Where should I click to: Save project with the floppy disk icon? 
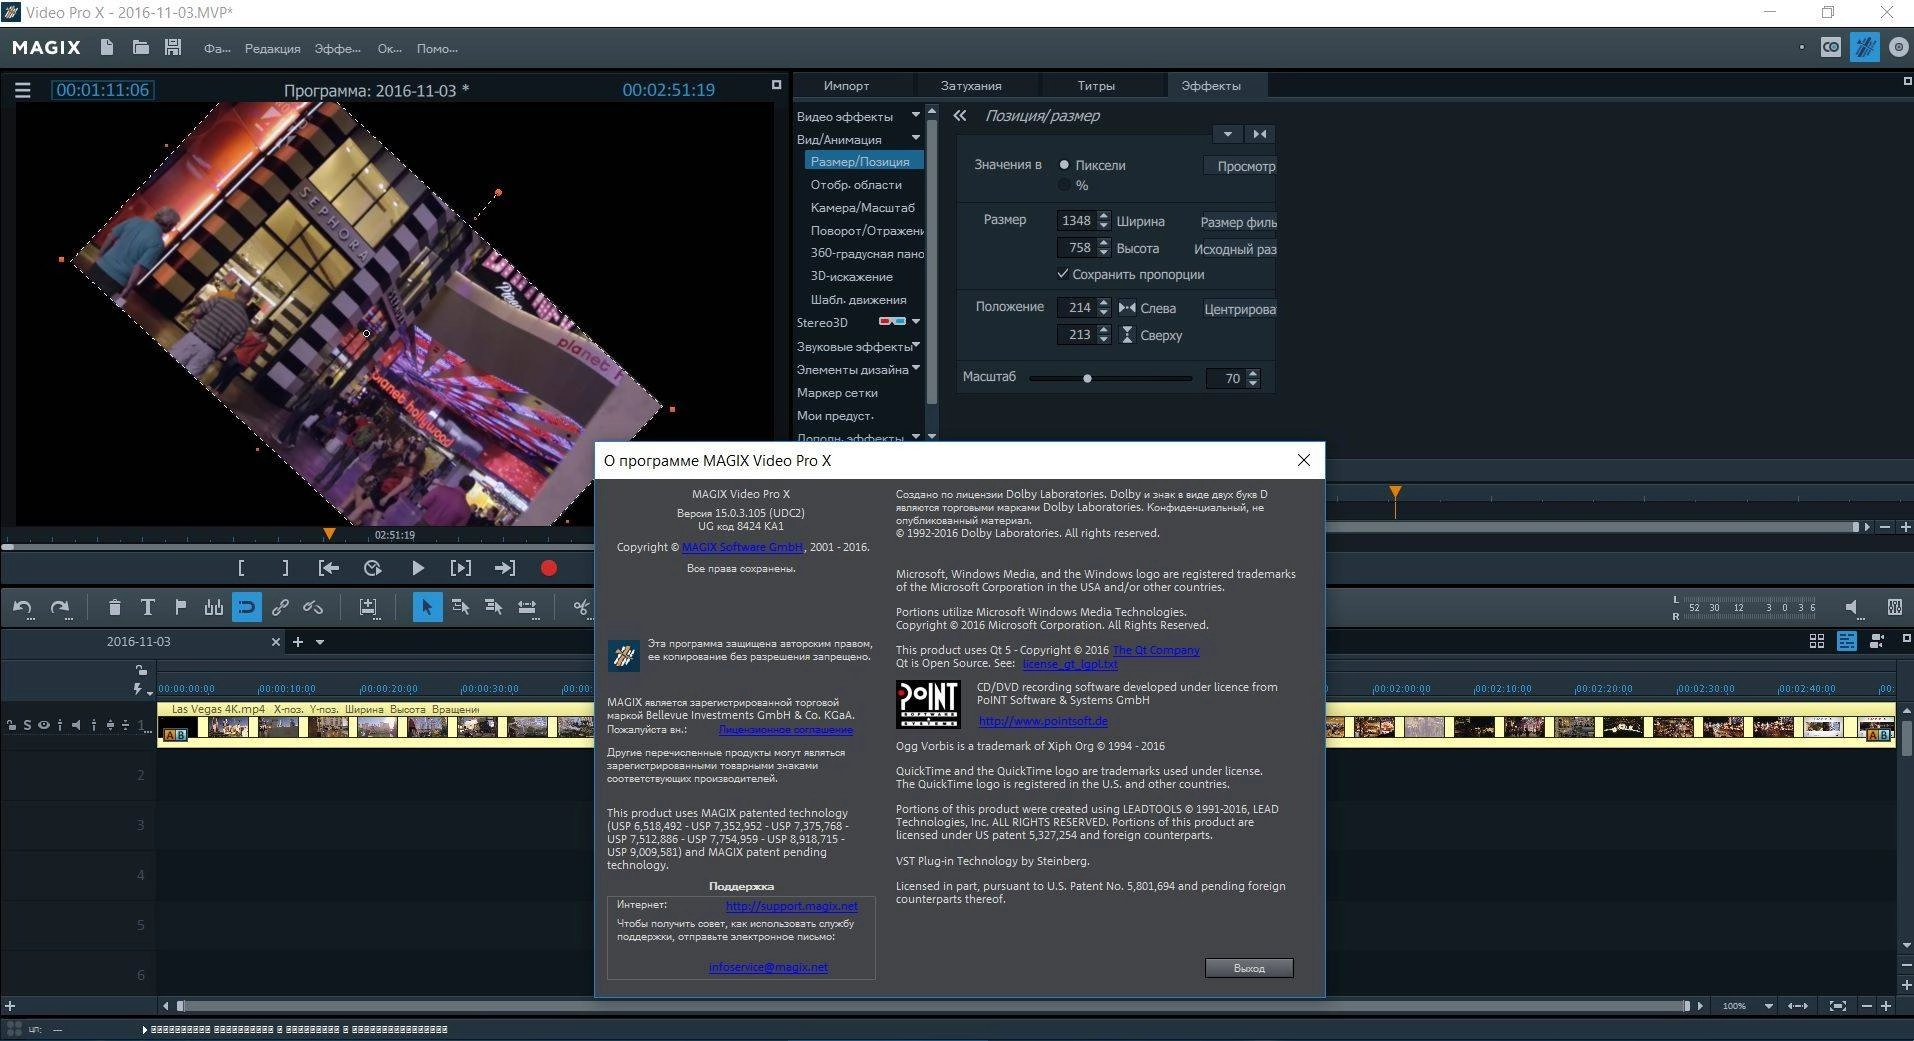(x=173, y=47)
